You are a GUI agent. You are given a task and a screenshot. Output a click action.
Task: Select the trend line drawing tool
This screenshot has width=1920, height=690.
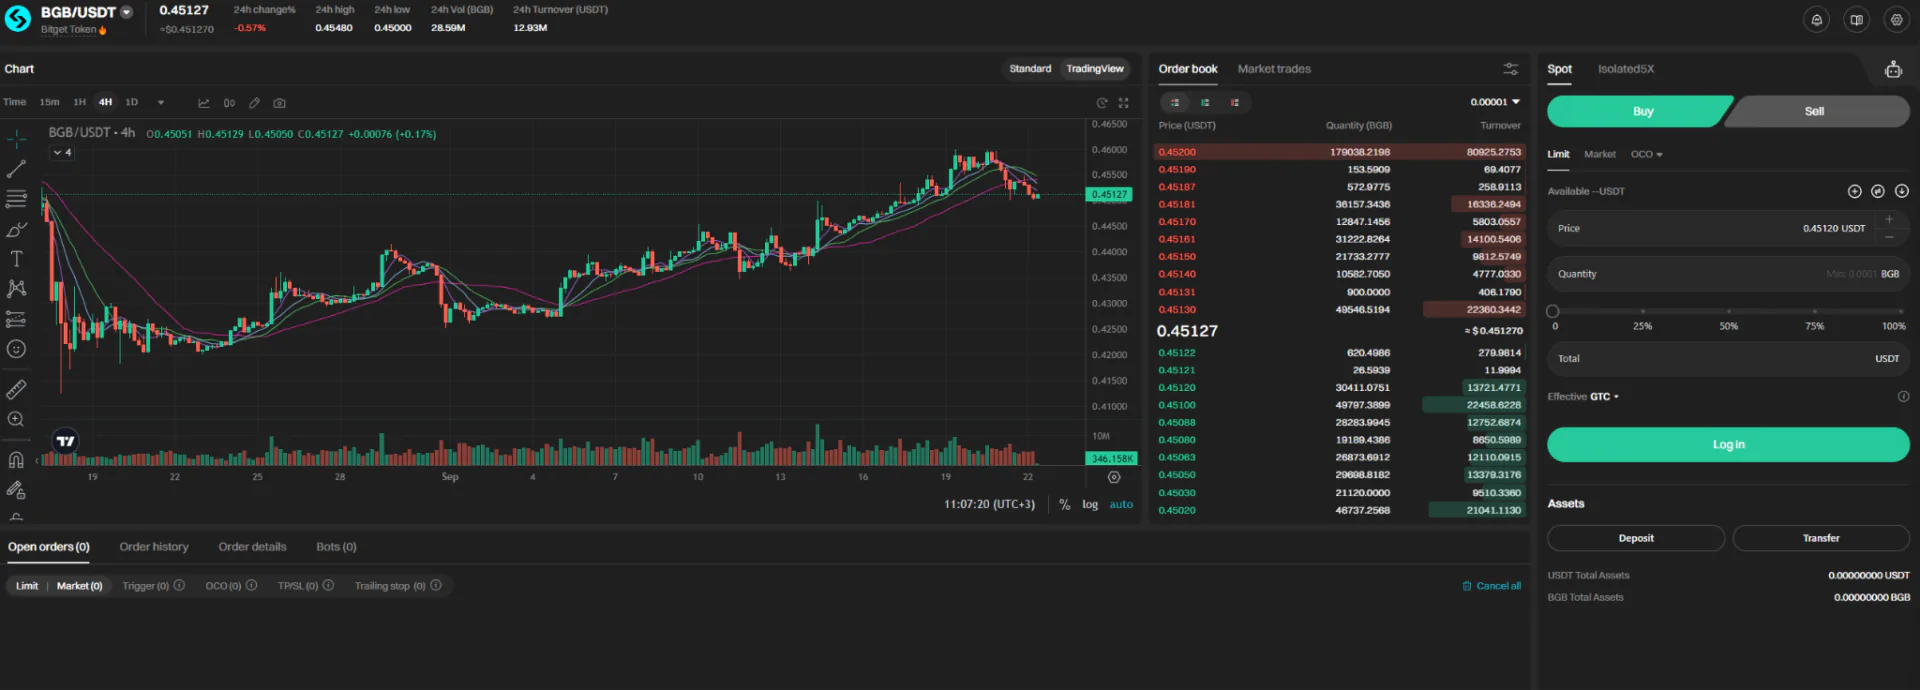click(16, 169)
